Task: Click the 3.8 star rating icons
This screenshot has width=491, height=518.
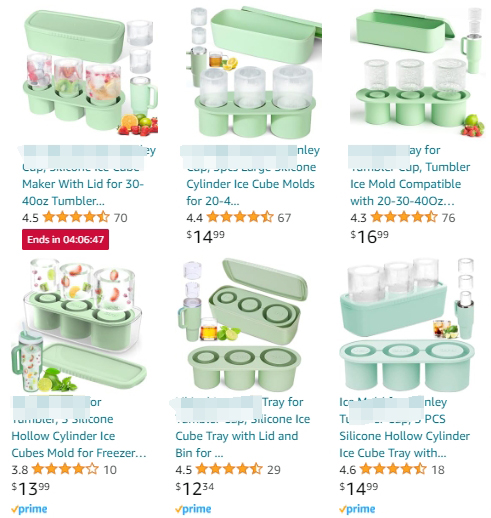Action: [x=65, y=469]
